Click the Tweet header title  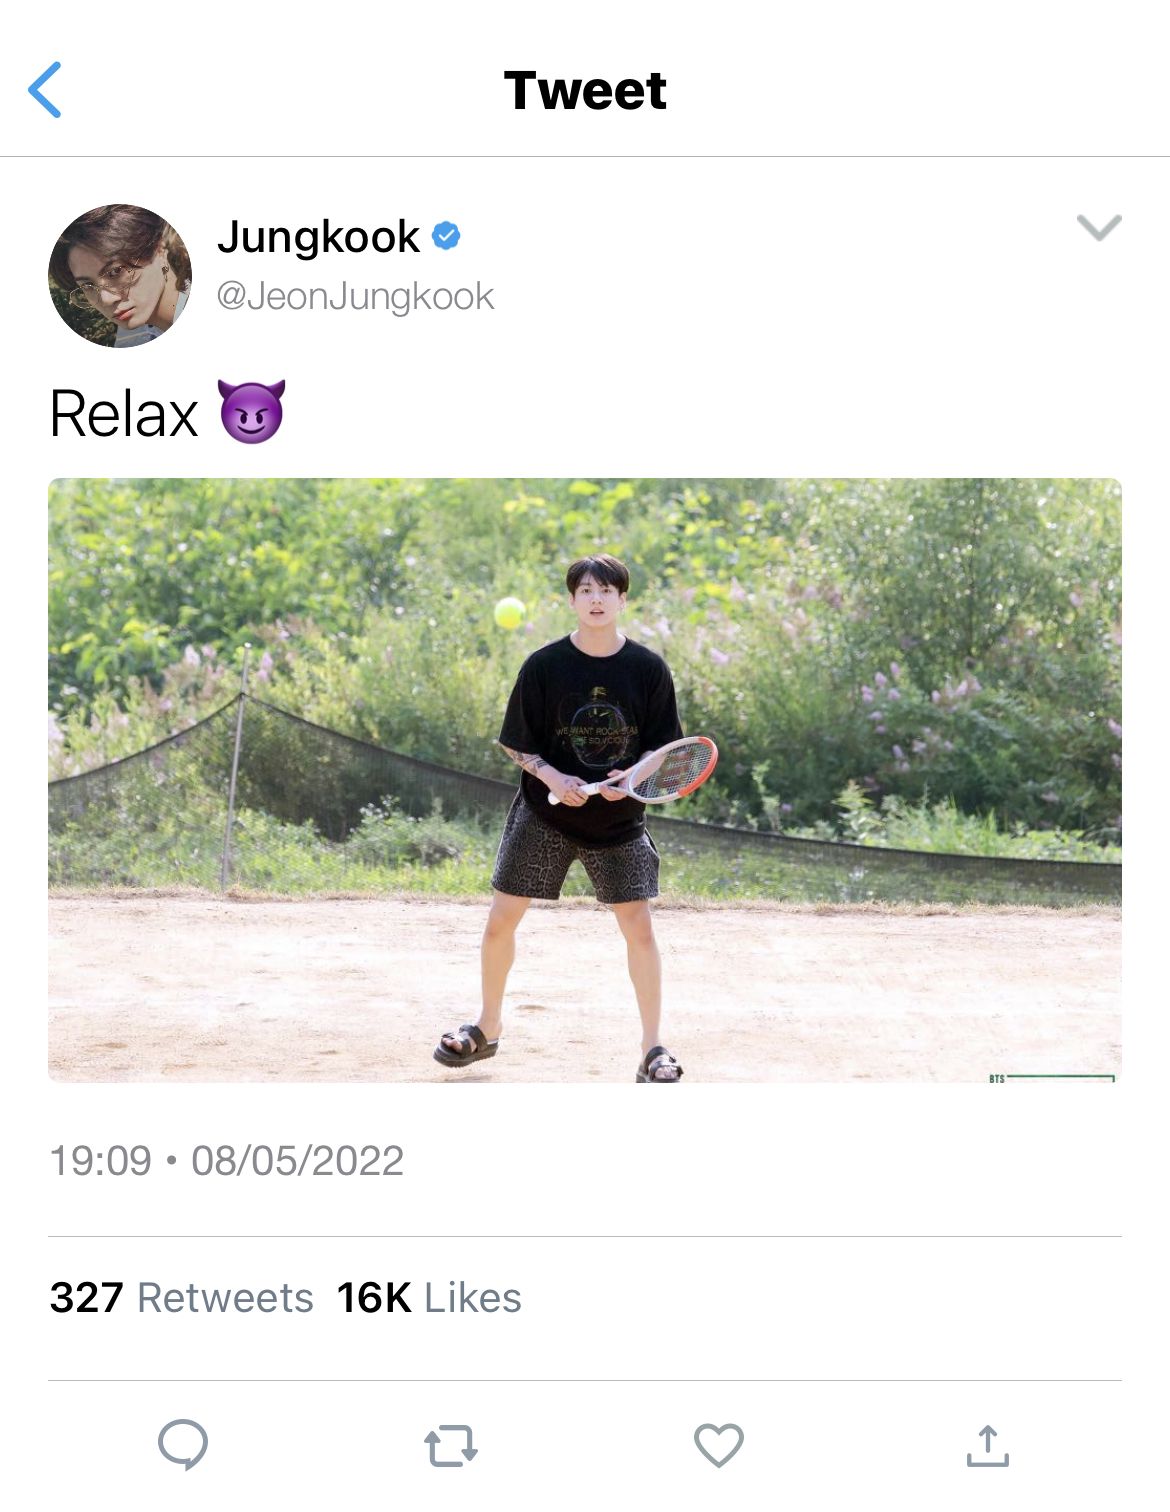coord(585,91)
